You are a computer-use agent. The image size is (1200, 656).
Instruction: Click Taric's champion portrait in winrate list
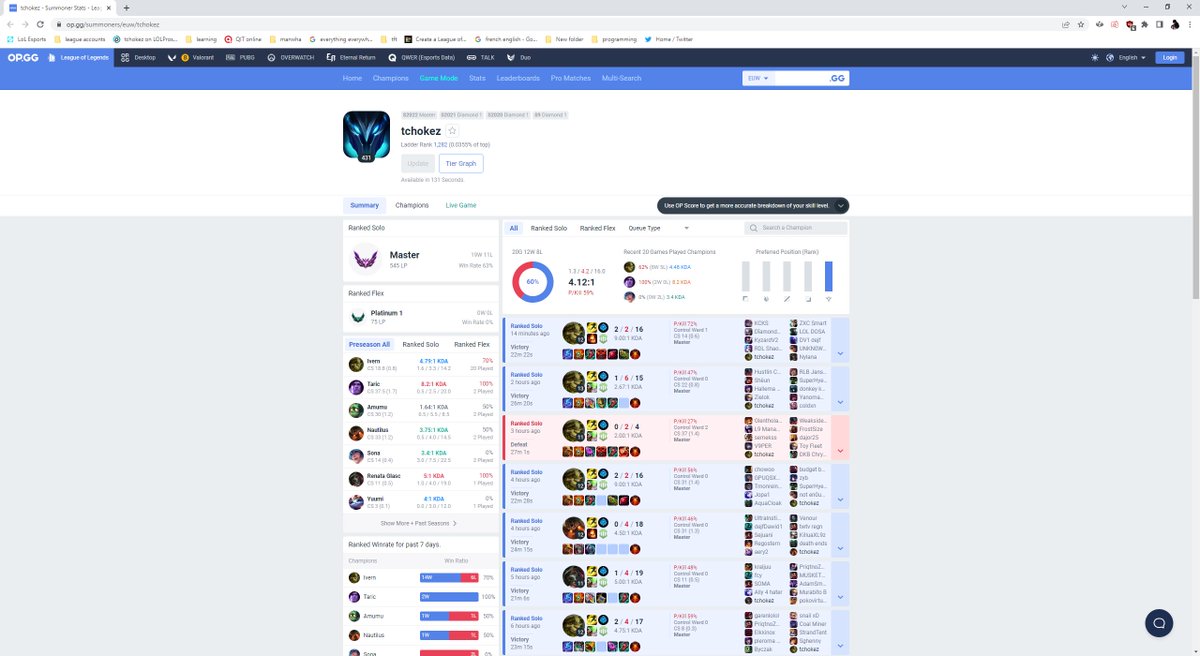(x=354, y=596)
